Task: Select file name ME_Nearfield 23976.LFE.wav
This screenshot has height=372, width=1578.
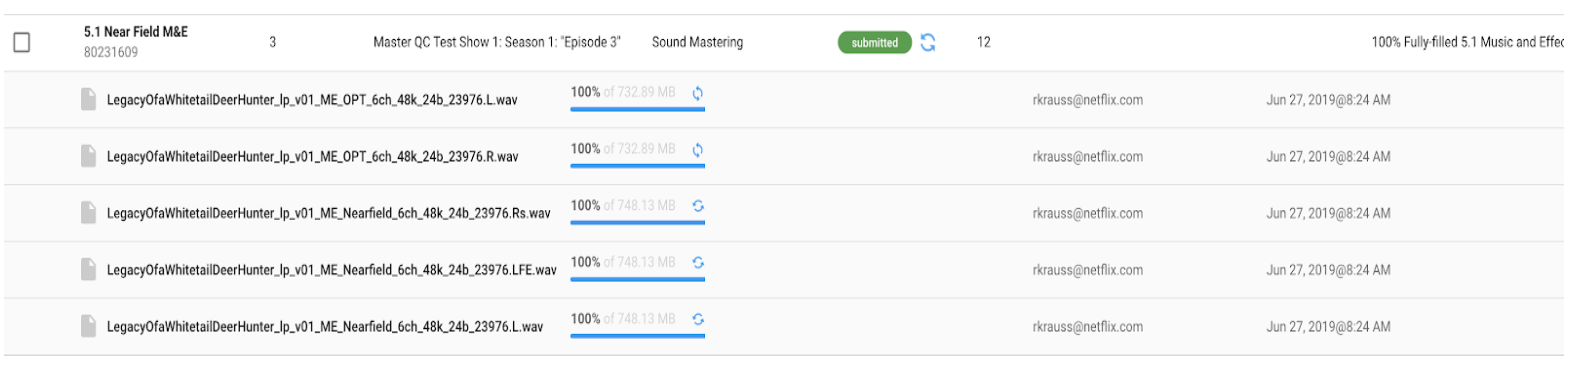Action: pos(332,270)
